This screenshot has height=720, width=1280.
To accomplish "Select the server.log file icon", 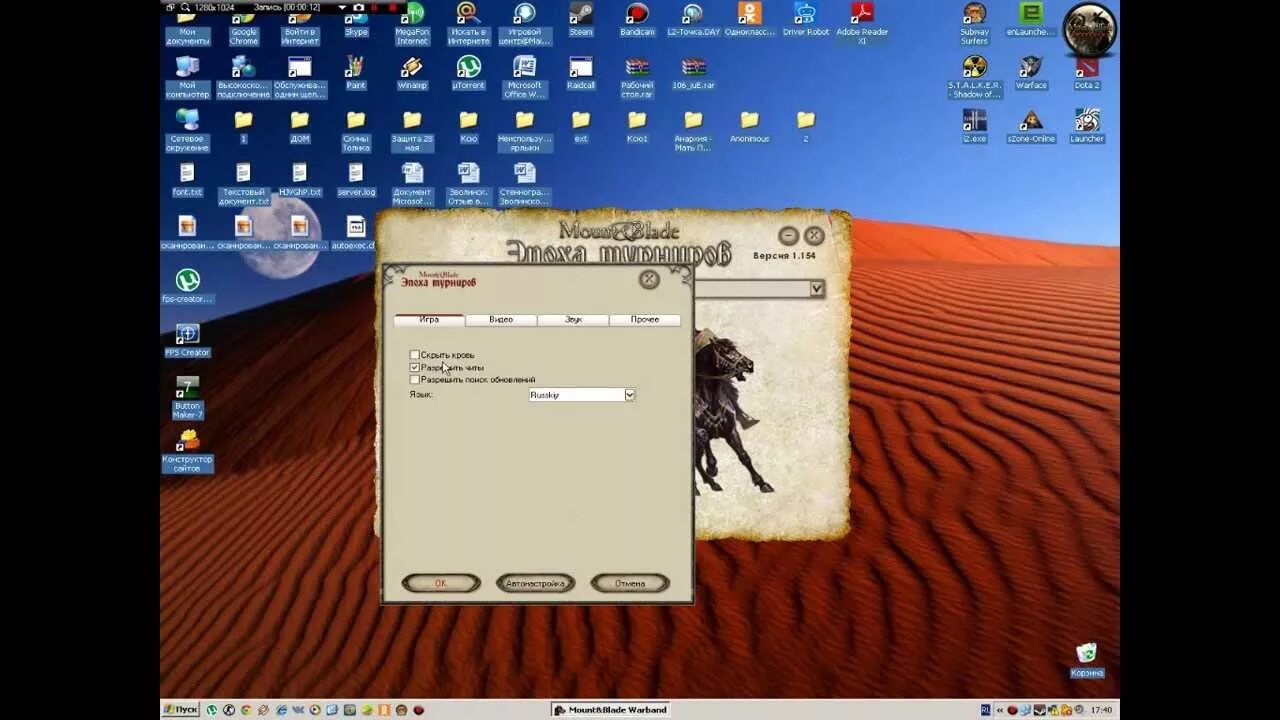I will tap(356, 180).
